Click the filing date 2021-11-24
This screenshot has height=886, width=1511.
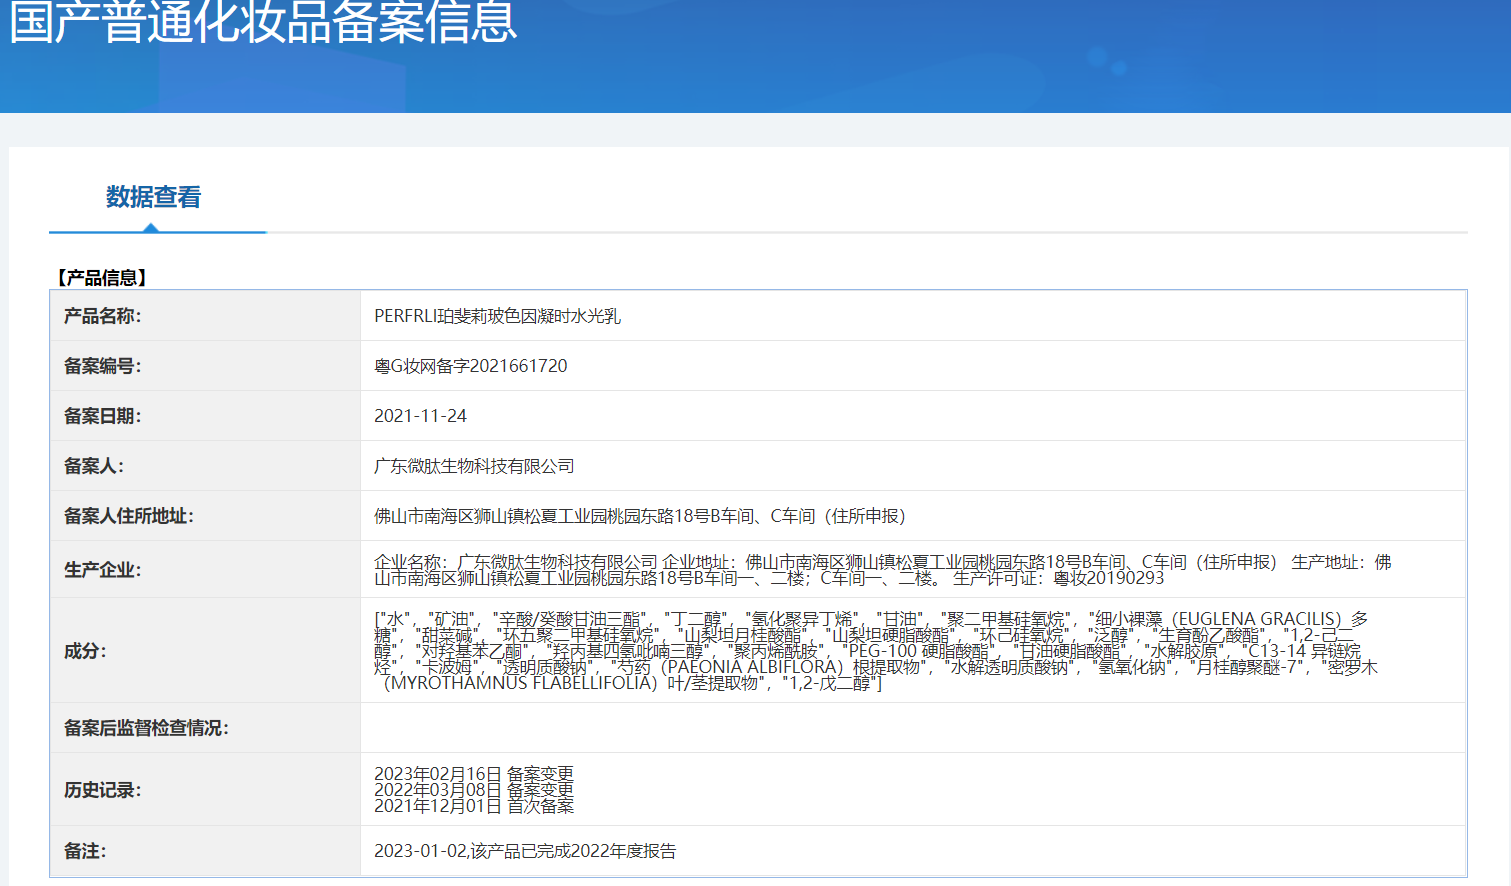(420, 416)
